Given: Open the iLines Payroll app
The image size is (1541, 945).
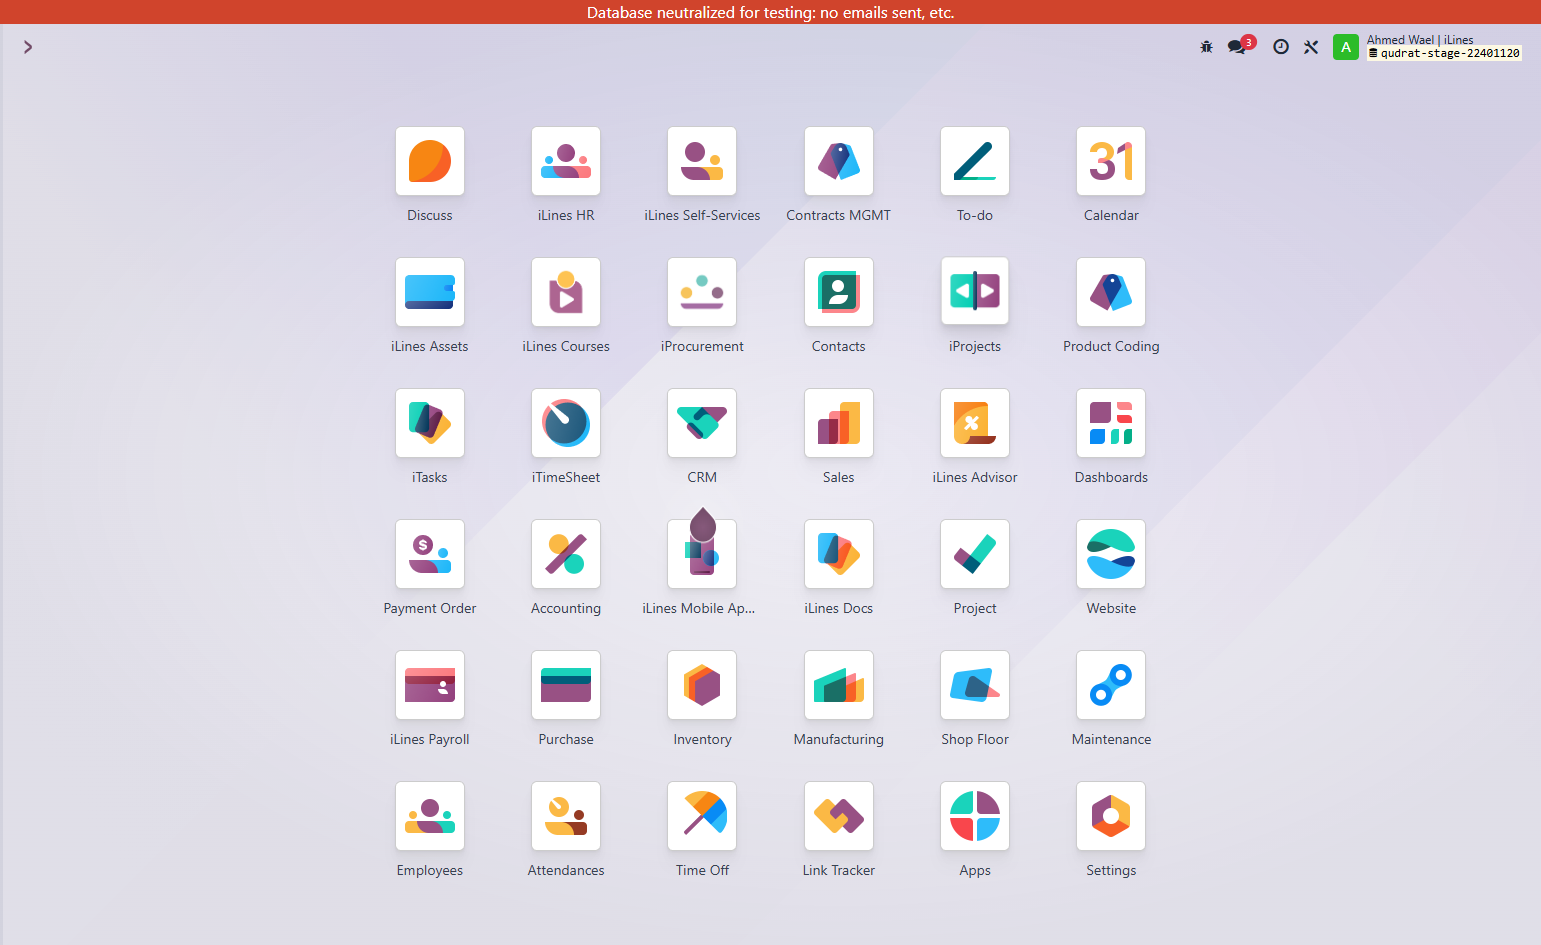Looking at the screenshot, I should 430,685.
